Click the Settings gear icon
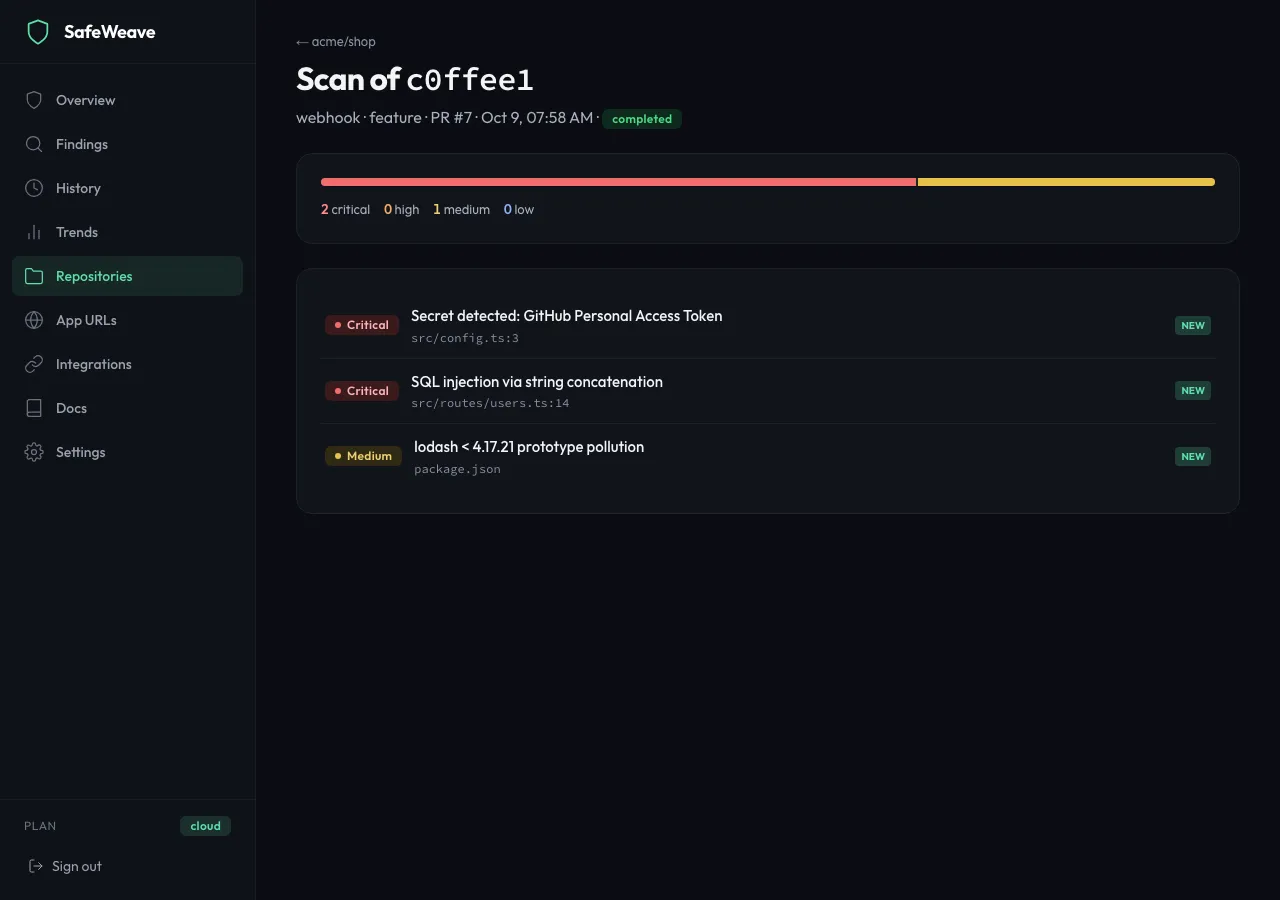This screenshot has height=900, width=1280. pyautogui.click(x=34, y=452)
